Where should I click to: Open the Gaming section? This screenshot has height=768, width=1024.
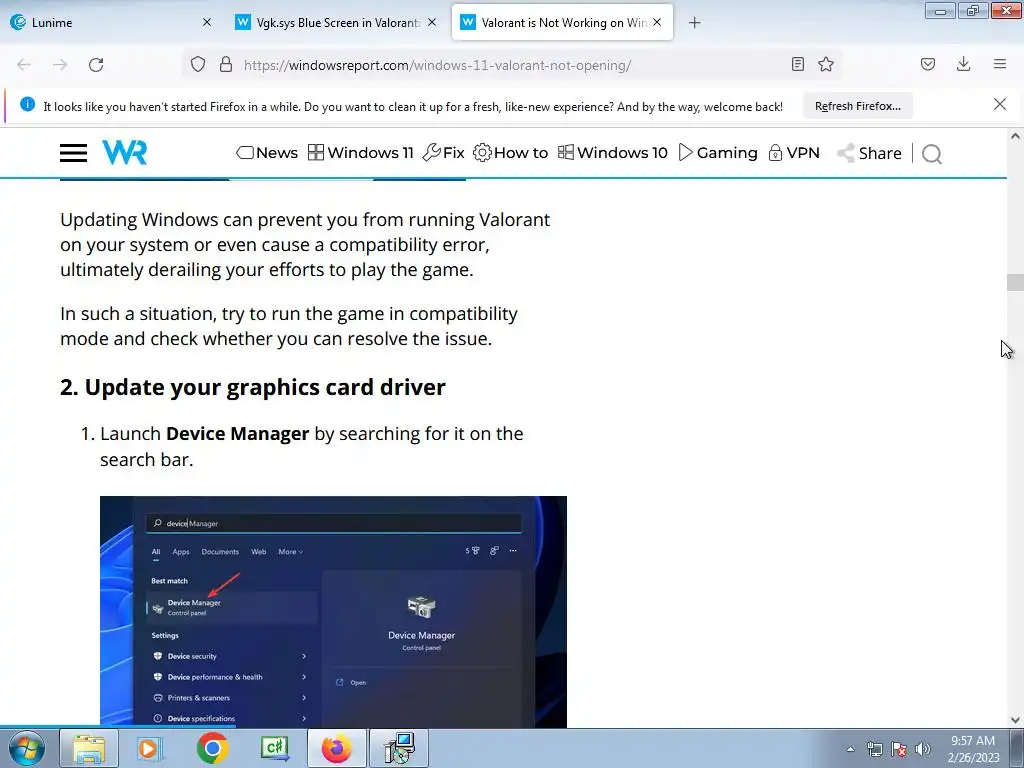(x=718, y=153)
